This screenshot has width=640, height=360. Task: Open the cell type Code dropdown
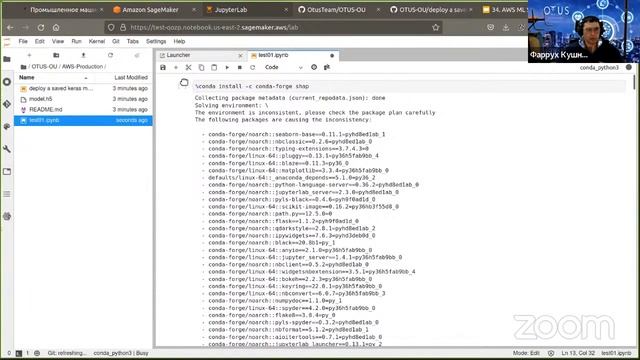click(283, 67)
